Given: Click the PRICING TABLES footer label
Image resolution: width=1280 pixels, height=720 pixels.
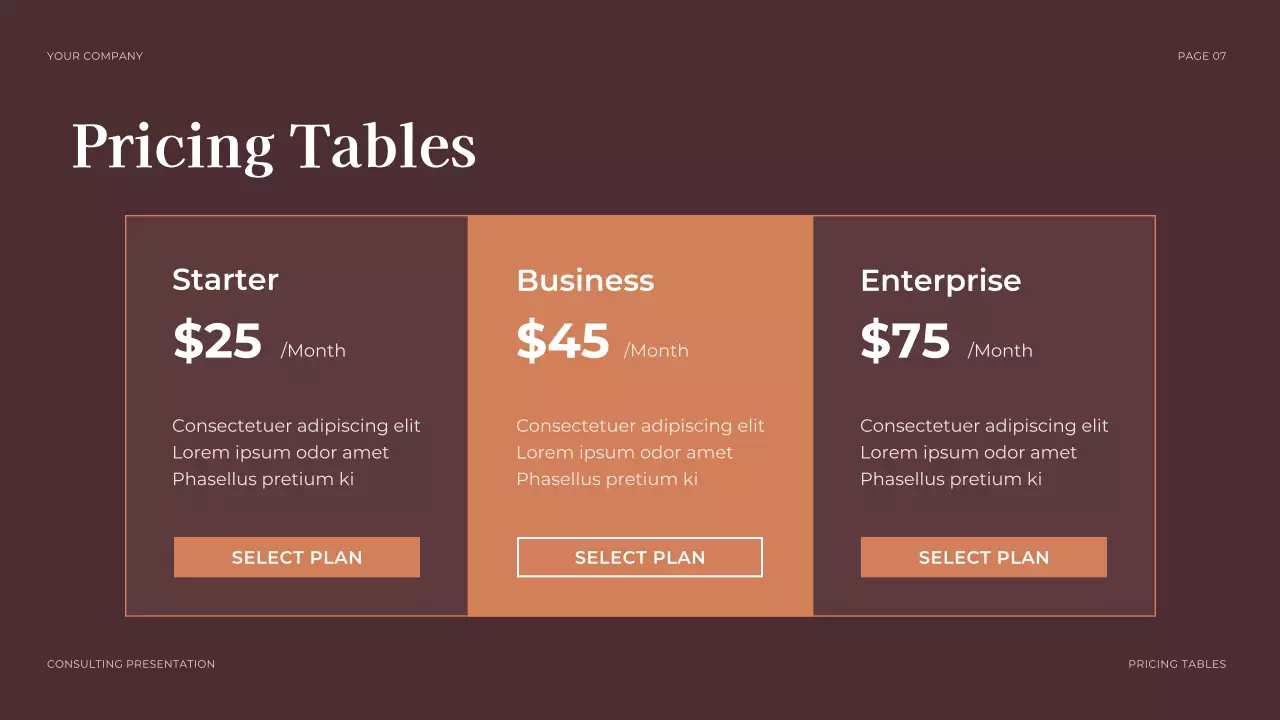Looking at the screenshot, I should [x=1177, y=664].
